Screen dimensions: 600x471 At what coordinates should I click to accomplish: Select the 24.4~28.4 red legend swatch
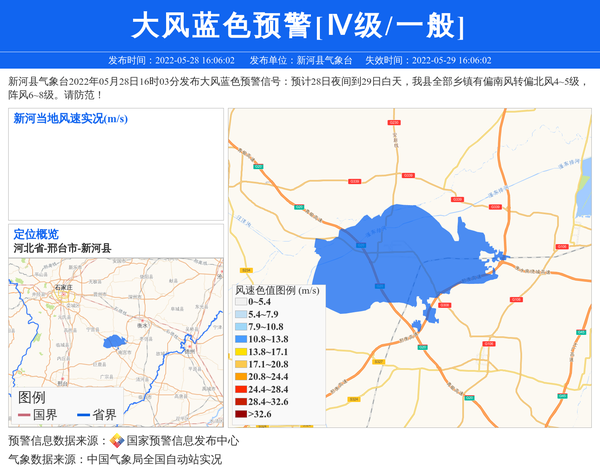pos(240,389)
